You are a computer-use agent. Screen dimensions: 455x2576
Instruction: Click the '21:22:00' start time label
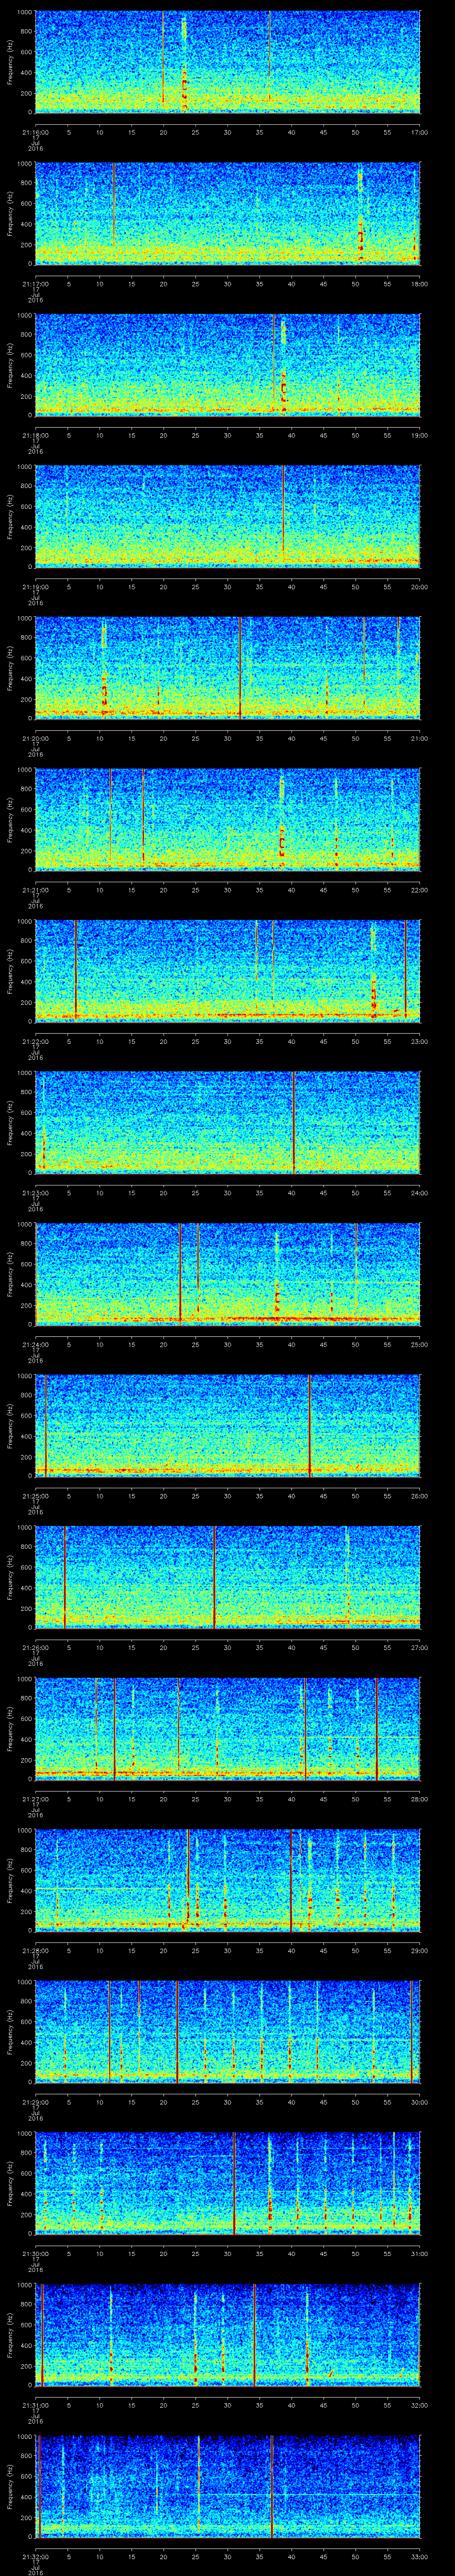pyautogui.click(x=36, y=1041)
